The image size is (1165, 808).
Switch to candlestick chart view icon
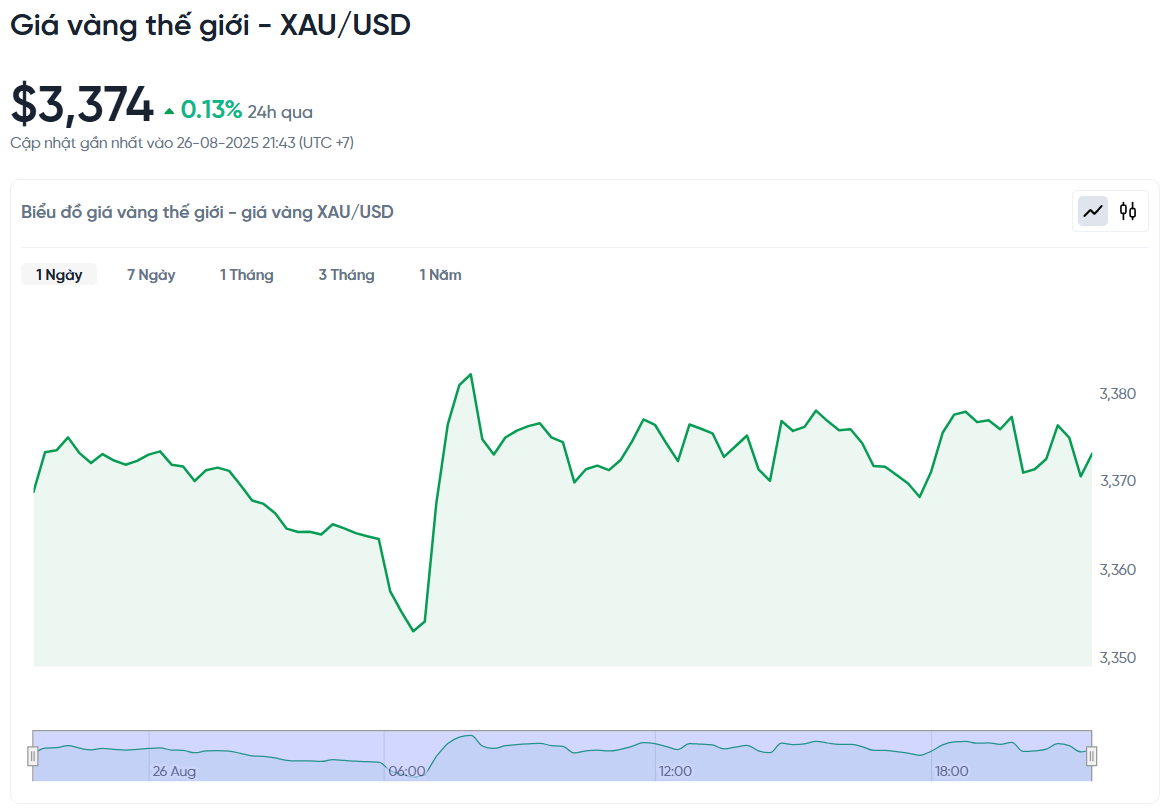click(x=1128, y=212)
